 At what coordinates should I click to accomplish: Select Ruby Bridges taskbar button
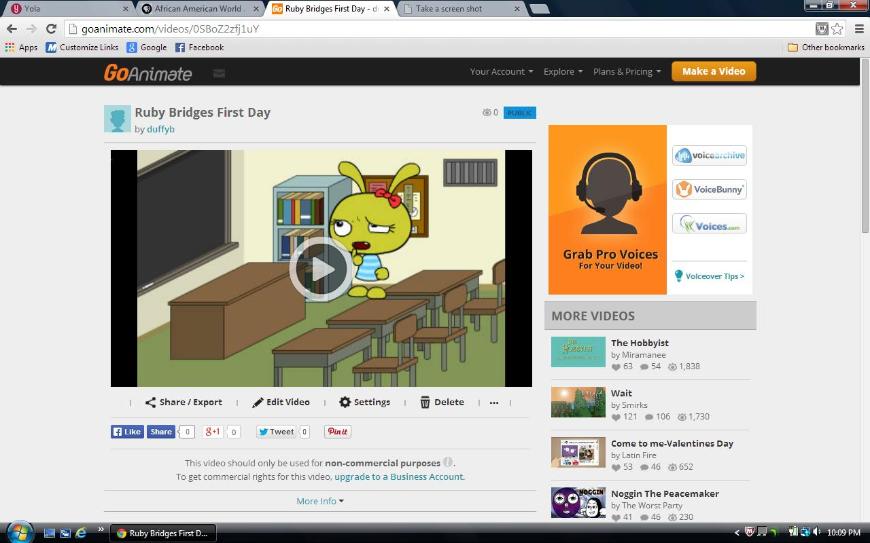163,533
